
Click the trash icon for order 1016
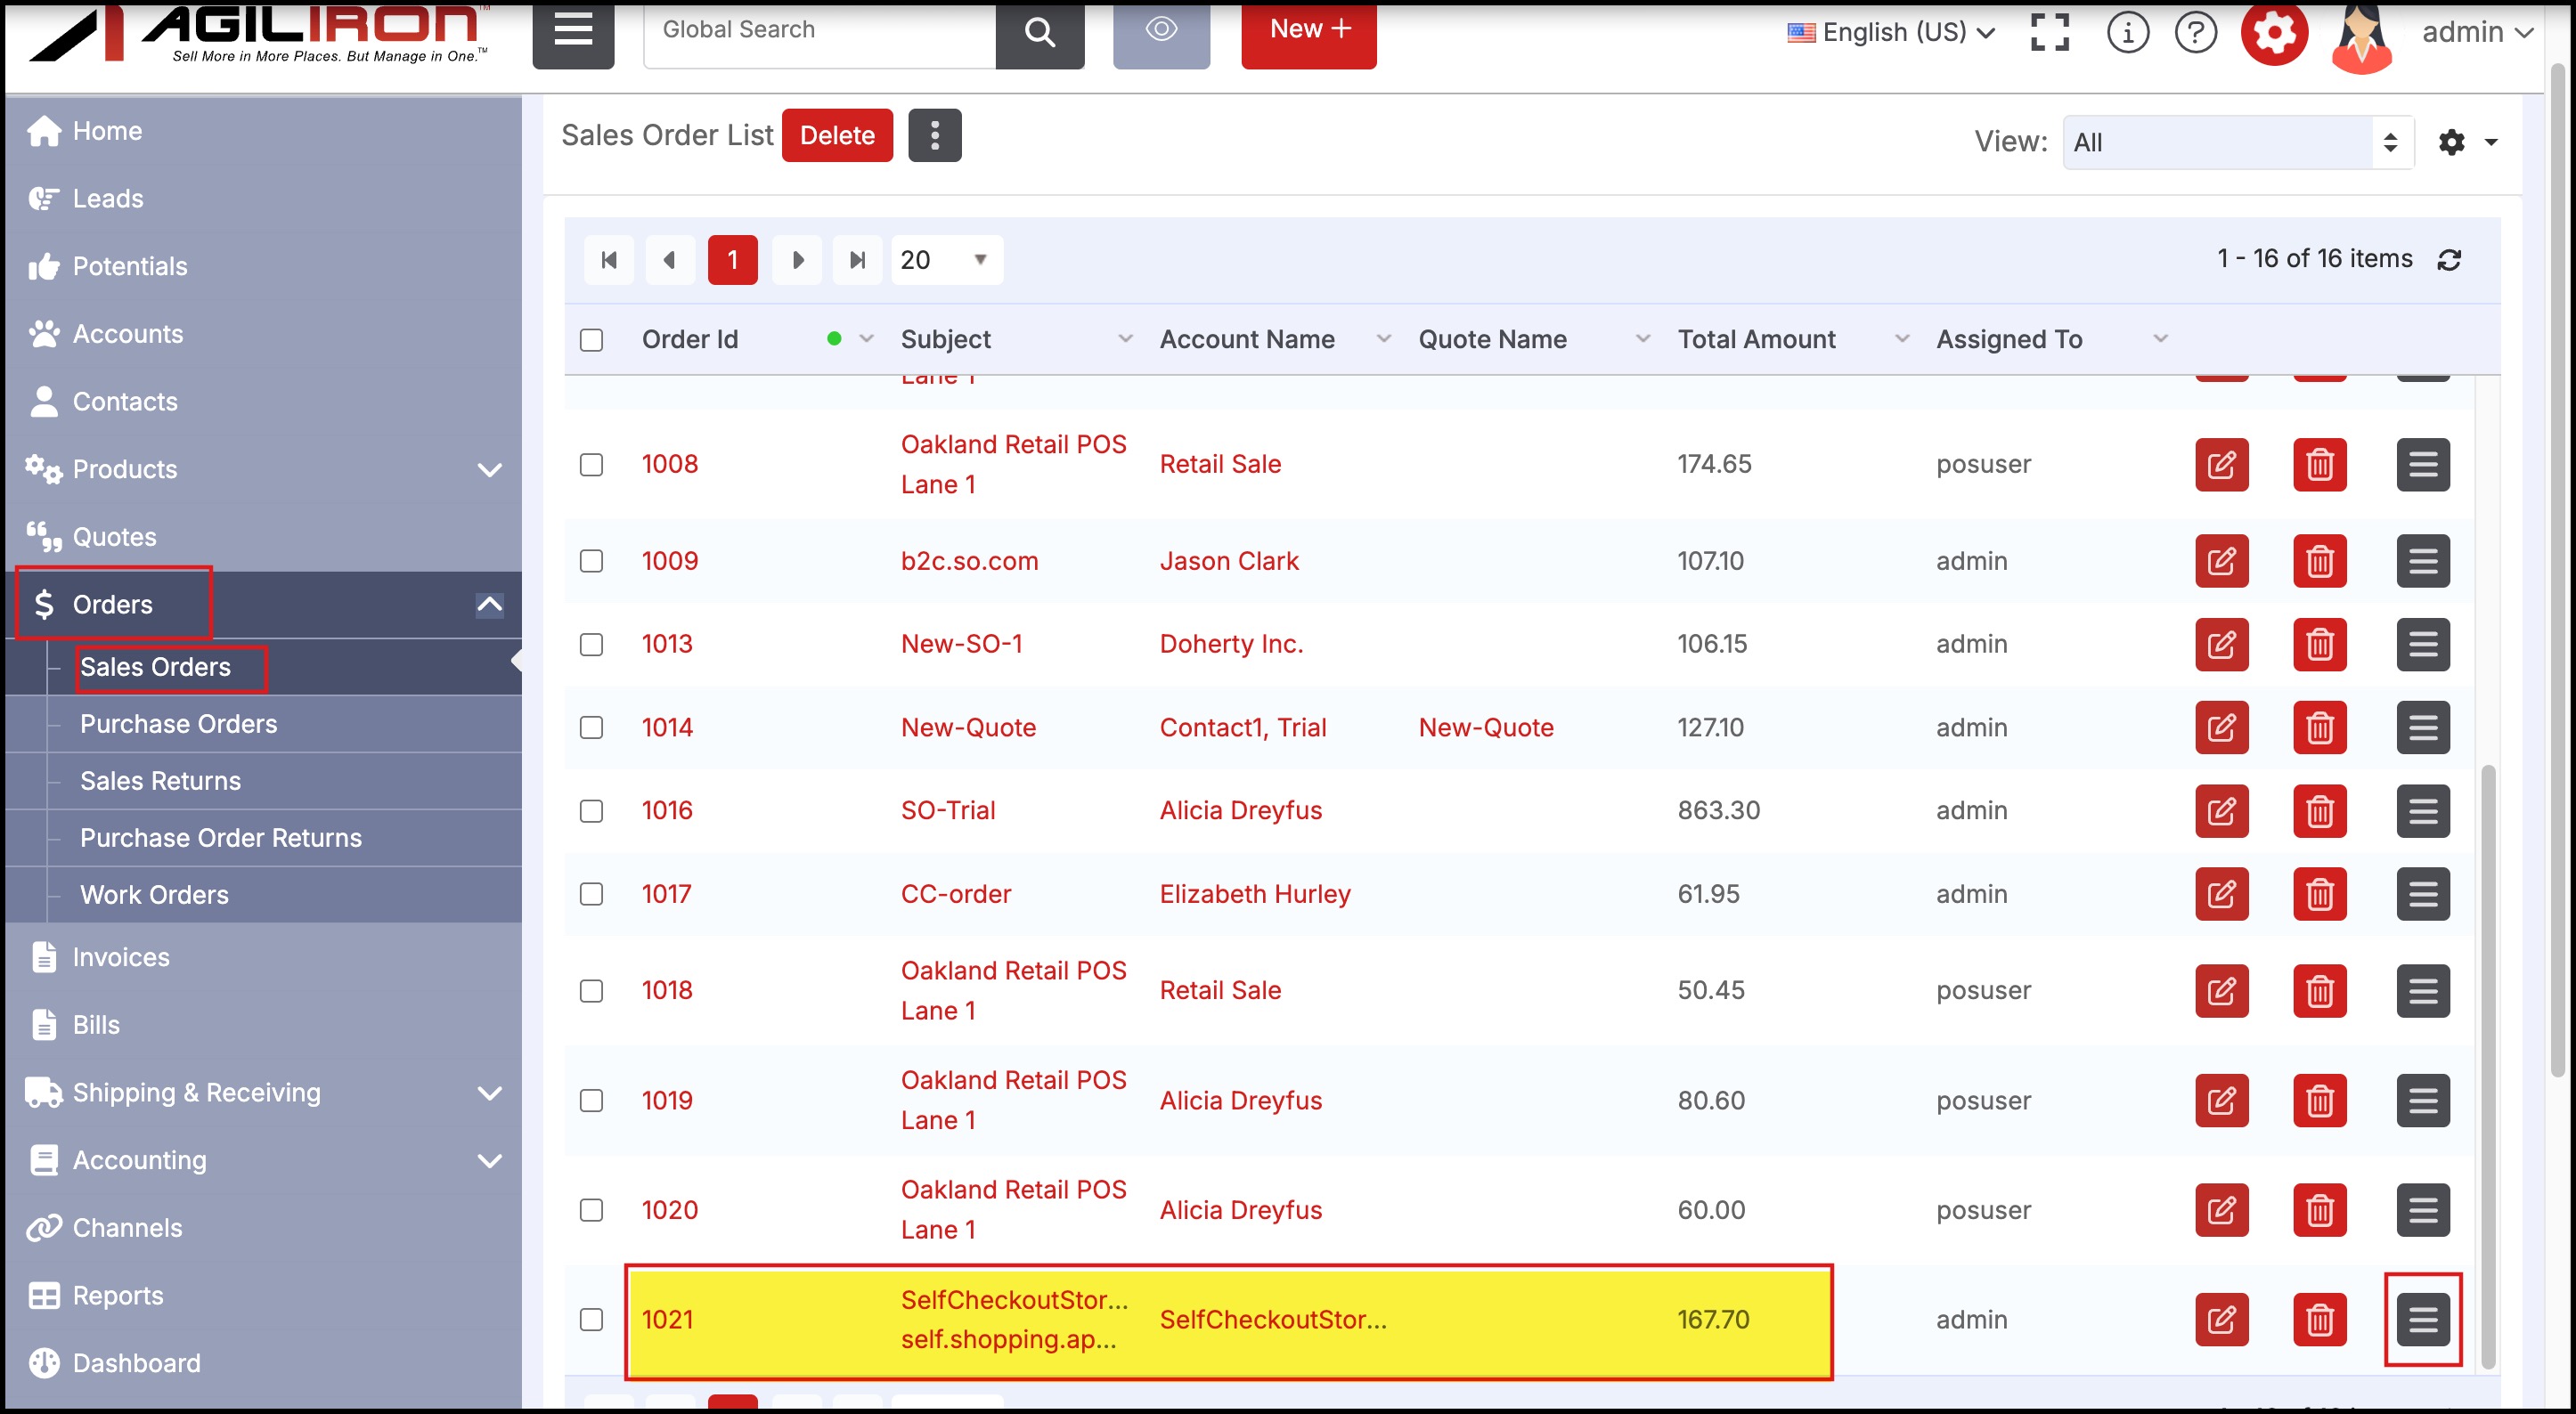(2319, 811)
